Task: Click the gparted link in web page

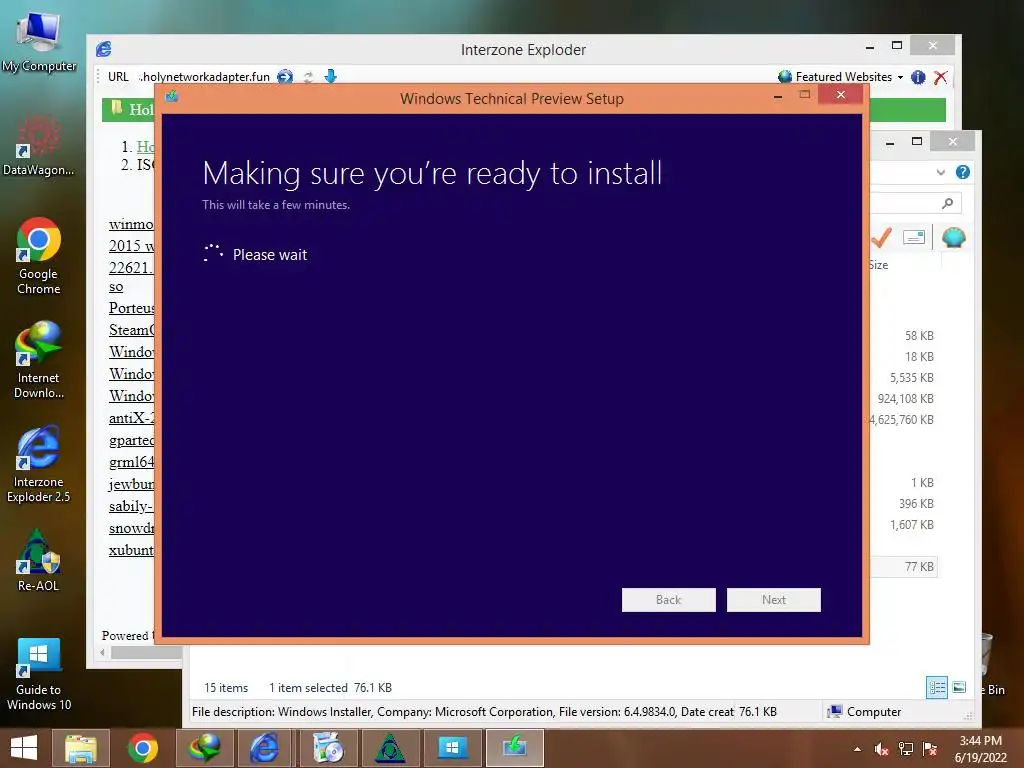Action: 131,440
